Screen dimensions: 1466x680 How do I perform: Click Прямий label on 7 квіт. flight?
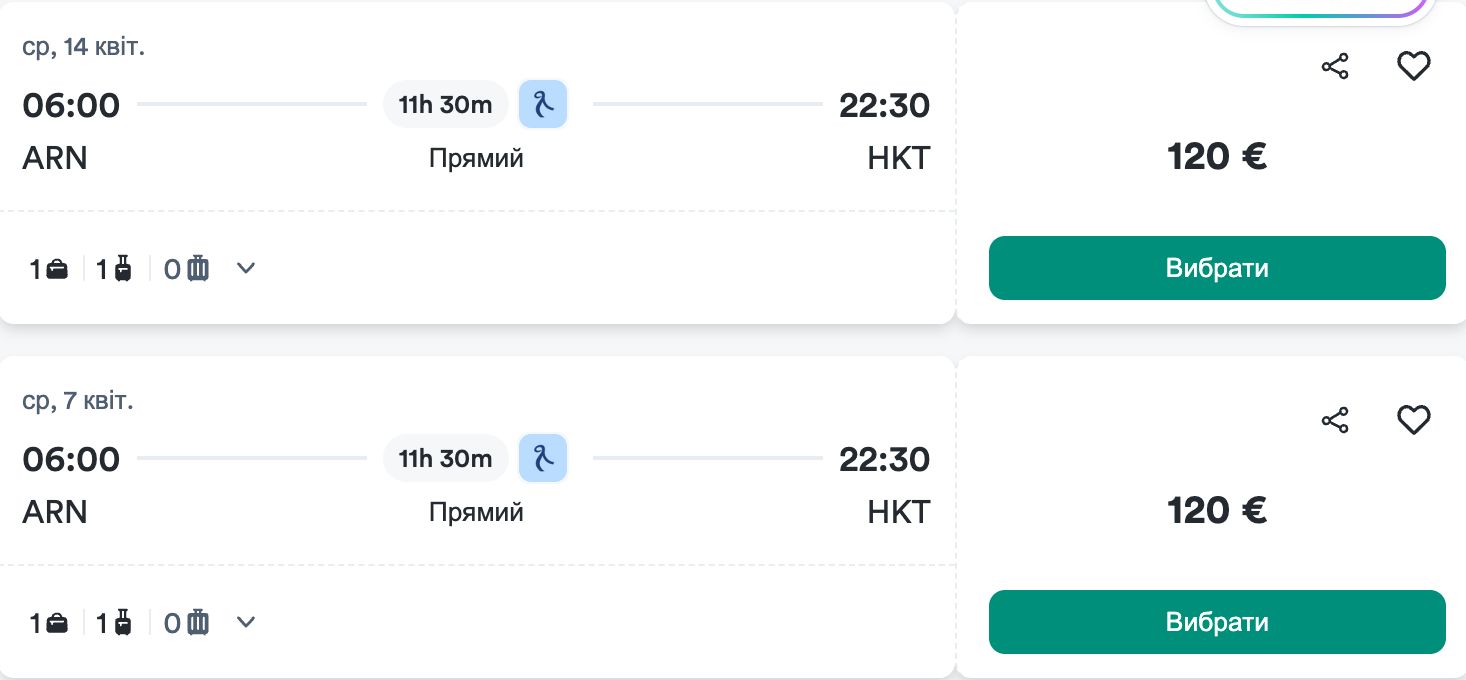pos(476,513)
